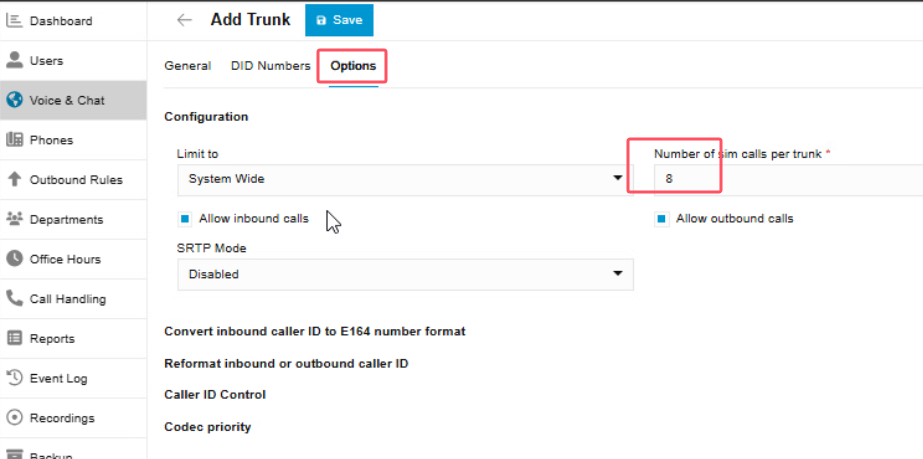Switch to the General tab

coord(187,66)
